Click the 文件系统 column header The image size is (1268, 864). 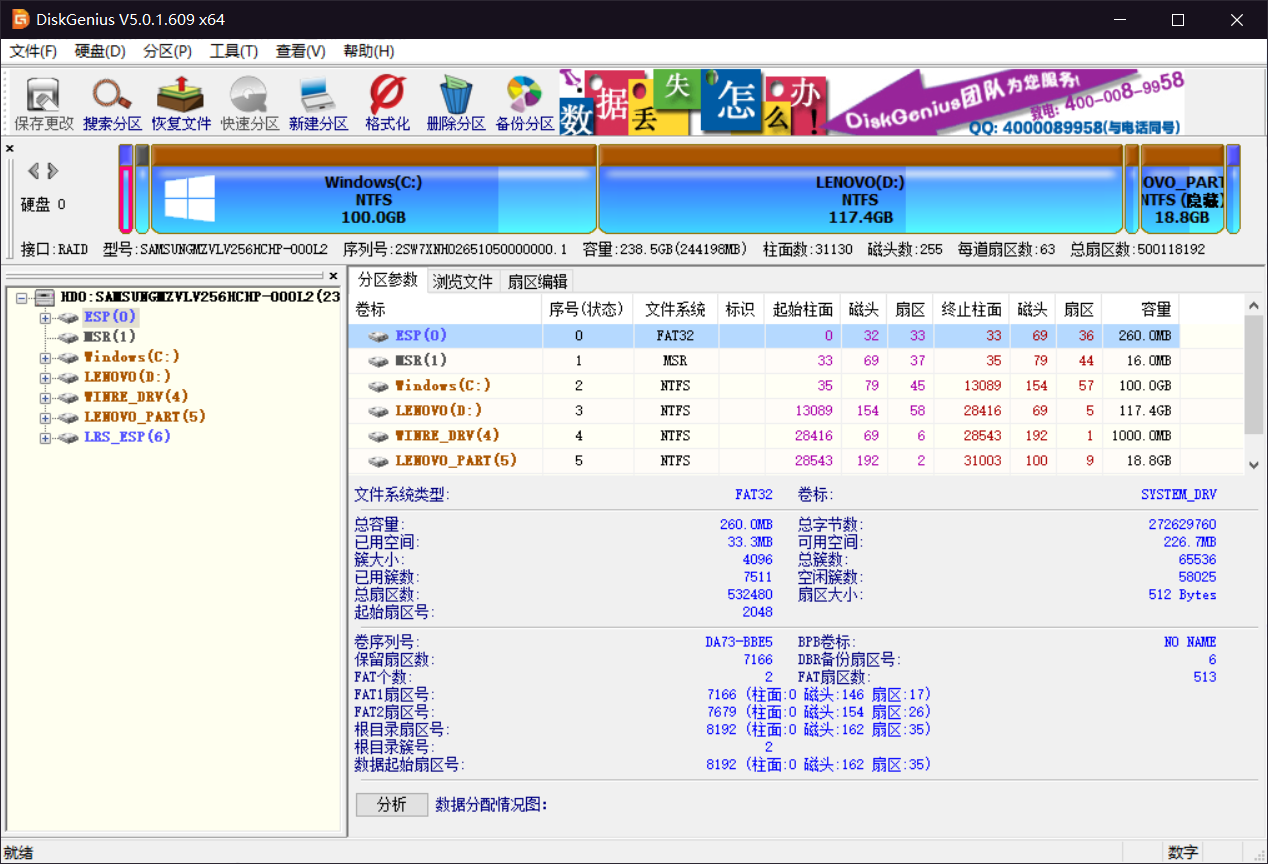tap(675, 309)
